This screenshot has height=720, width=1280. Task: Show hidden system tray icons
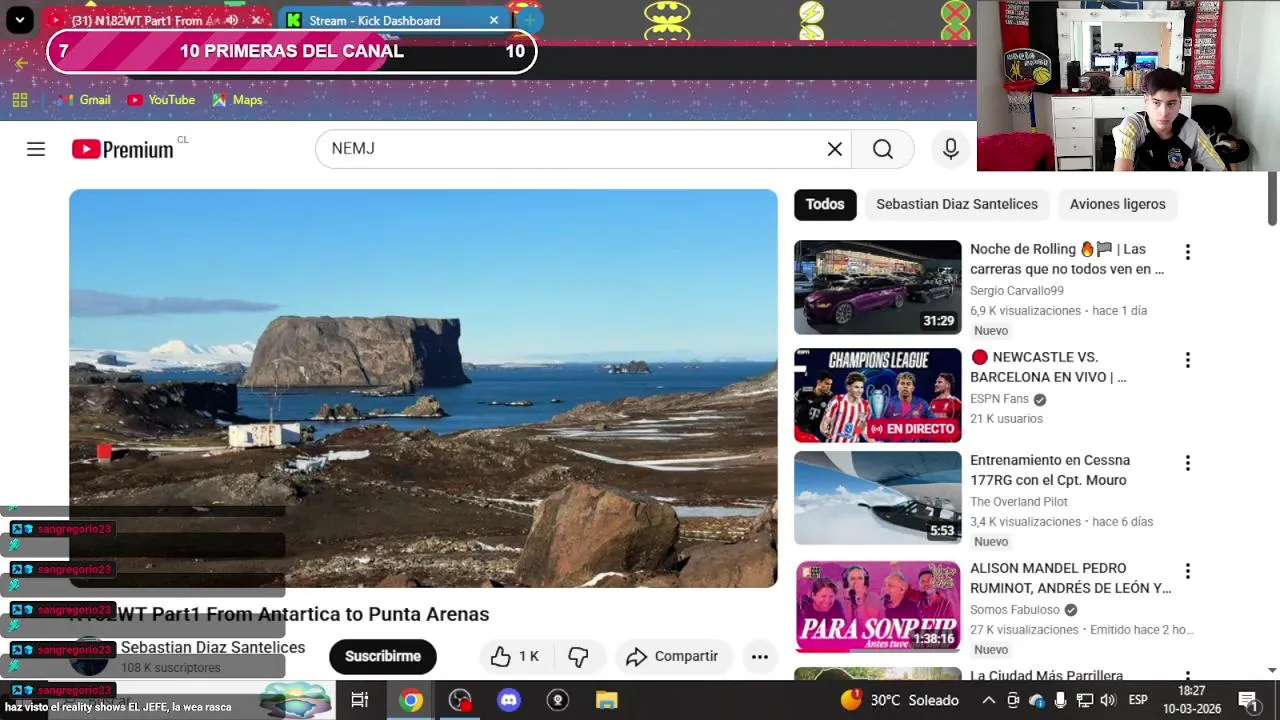[988, 700]
